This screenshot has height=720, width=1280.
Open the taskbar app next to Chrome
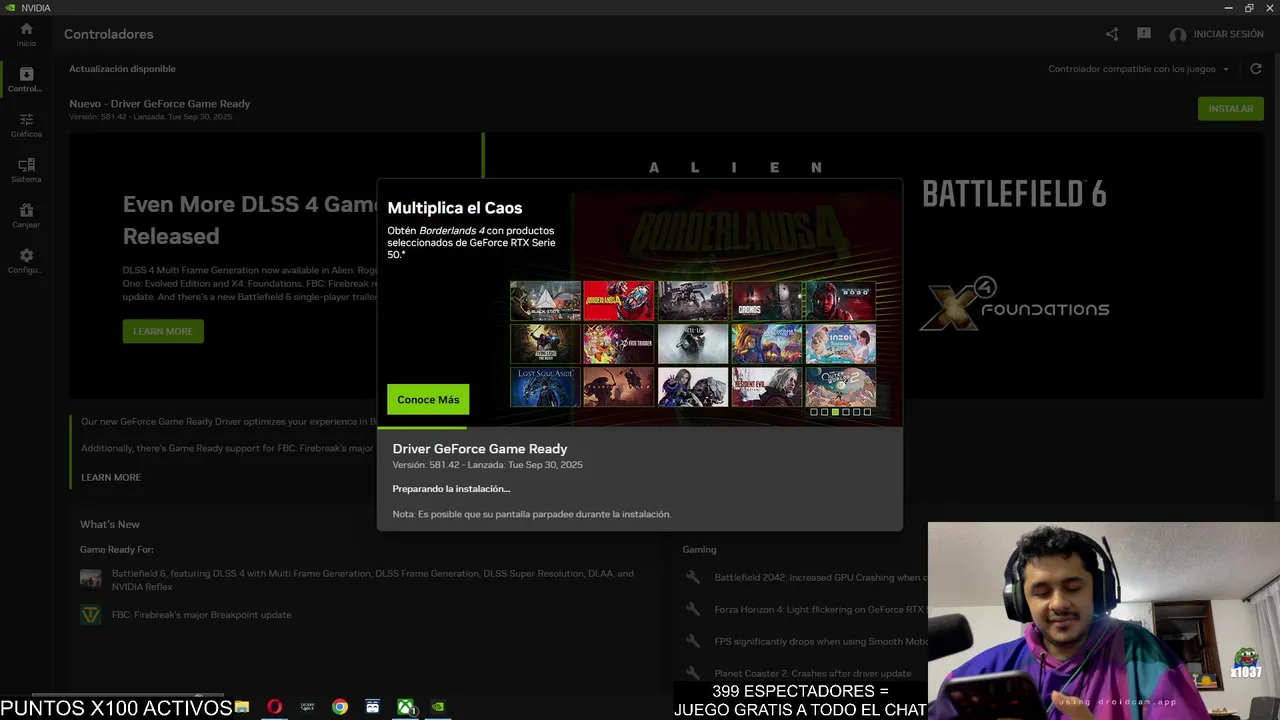point(373,707)
